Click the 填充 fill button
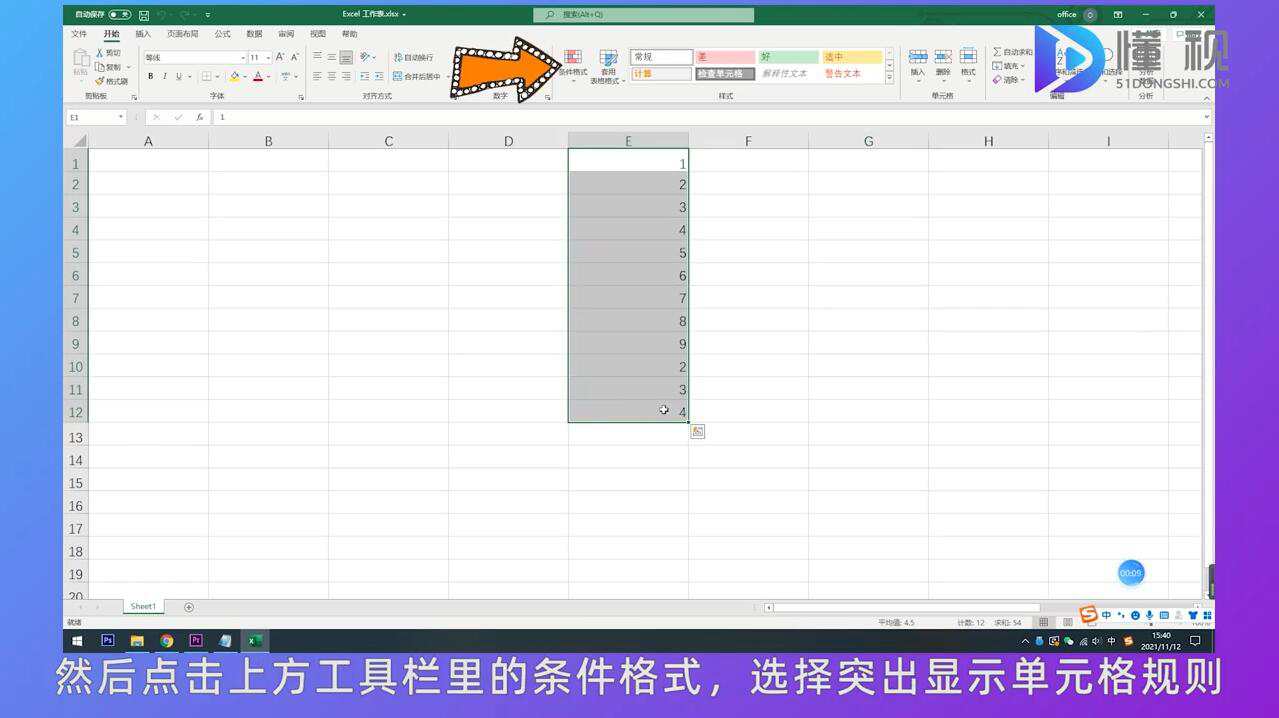Image resolution: width=1279 pixels, height=718 pixels. (x=1008, y=66)
